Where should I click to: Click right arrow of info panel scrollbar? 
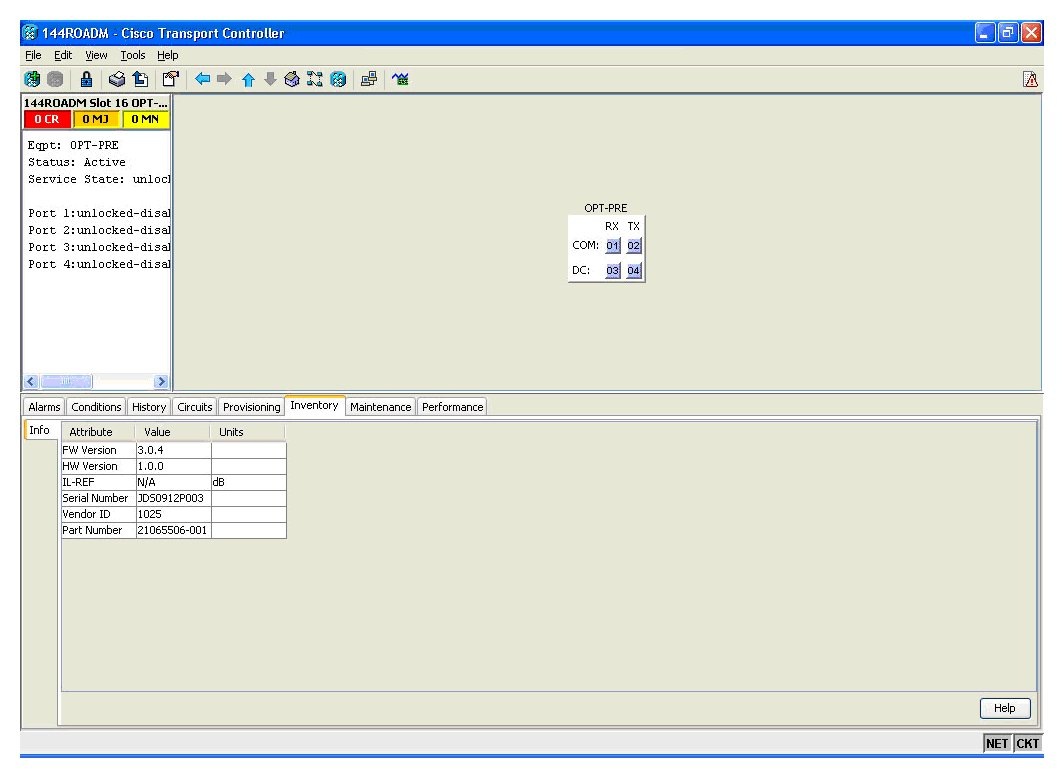point(161,382)
